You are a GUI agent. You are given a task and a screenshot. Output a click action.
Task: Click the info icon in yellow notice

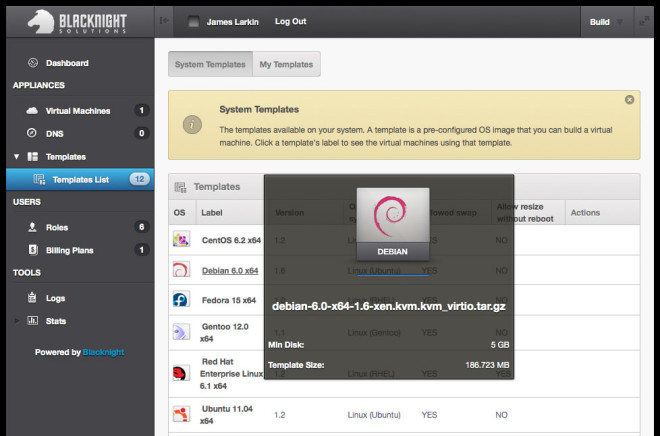(x=192, y=125)
